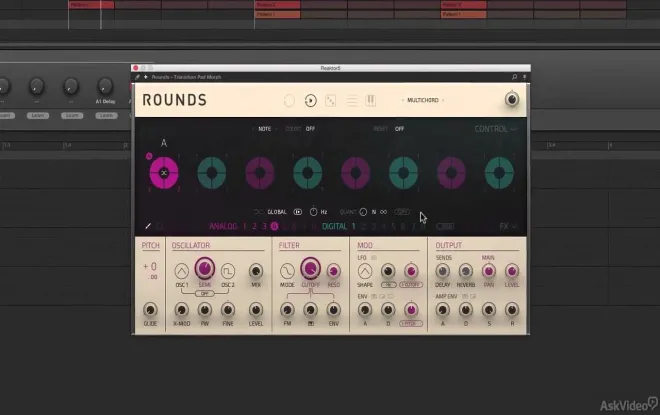Screen dimensions: 660x415
Task: Open the list lines view icon in header
Action: (351, 101)
